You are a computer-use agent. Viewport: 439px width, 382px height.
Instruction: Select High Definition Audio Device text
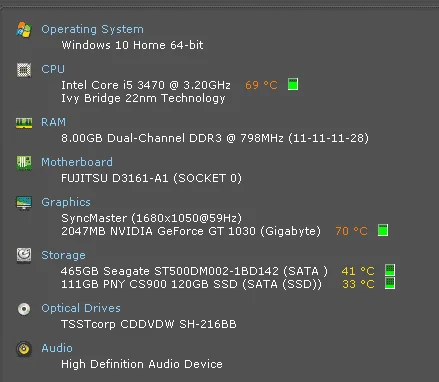coord(142,364)
